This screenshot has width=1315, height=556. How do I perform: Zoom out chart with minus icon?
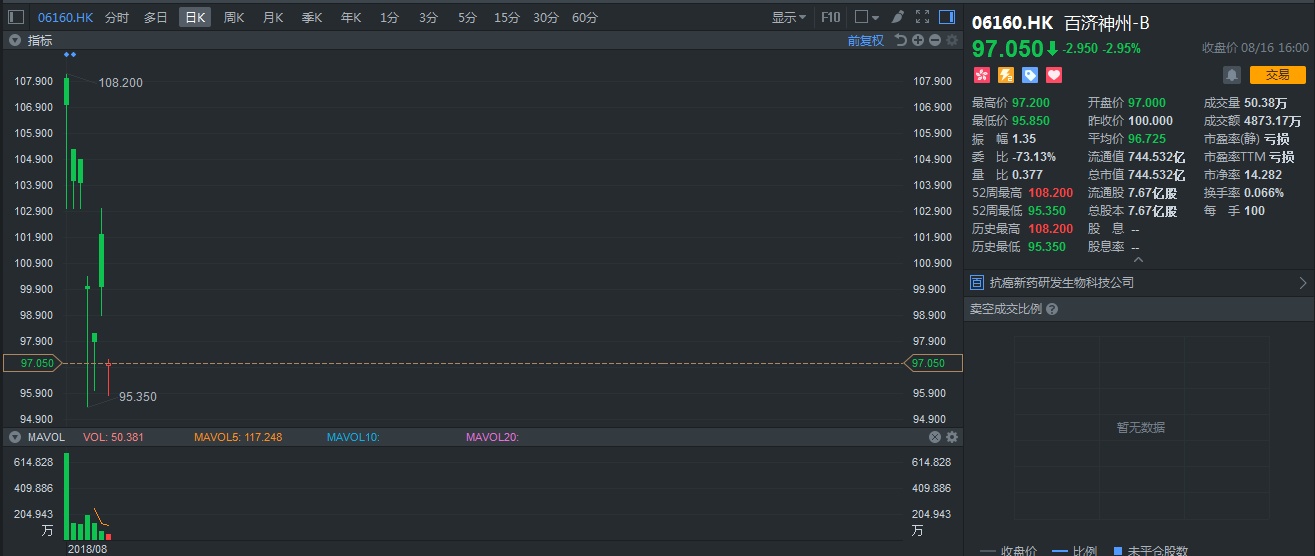(934, 40)
